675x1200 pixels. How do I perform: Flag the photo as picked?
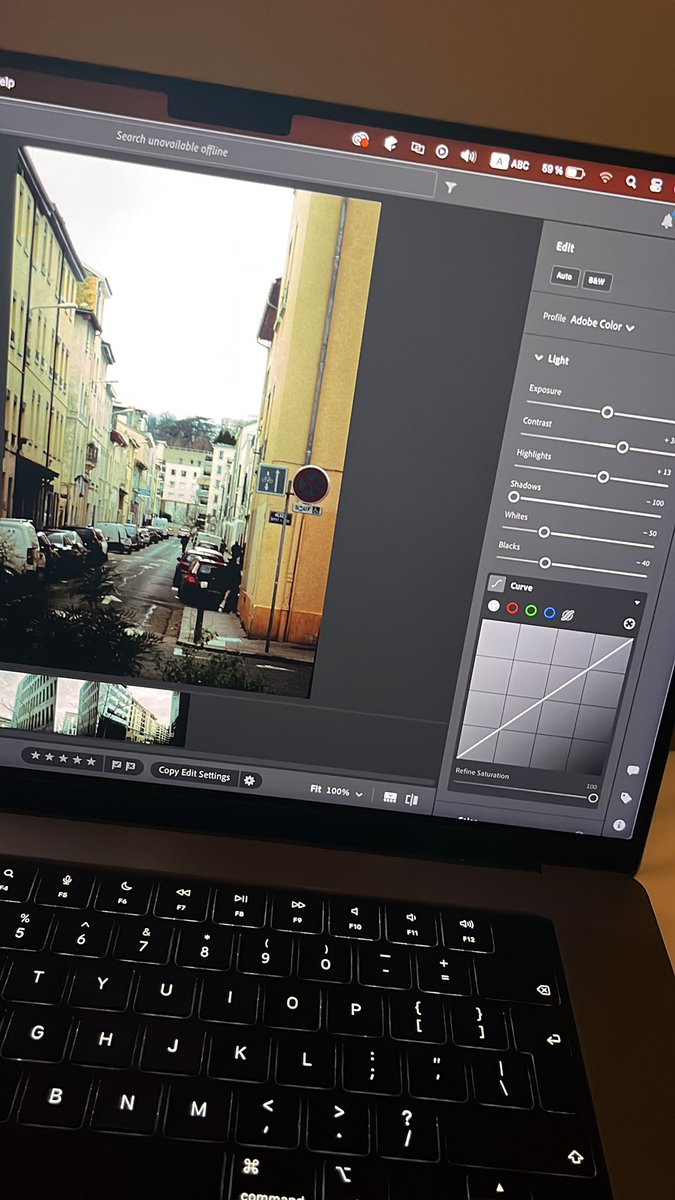tap(116, 765)
